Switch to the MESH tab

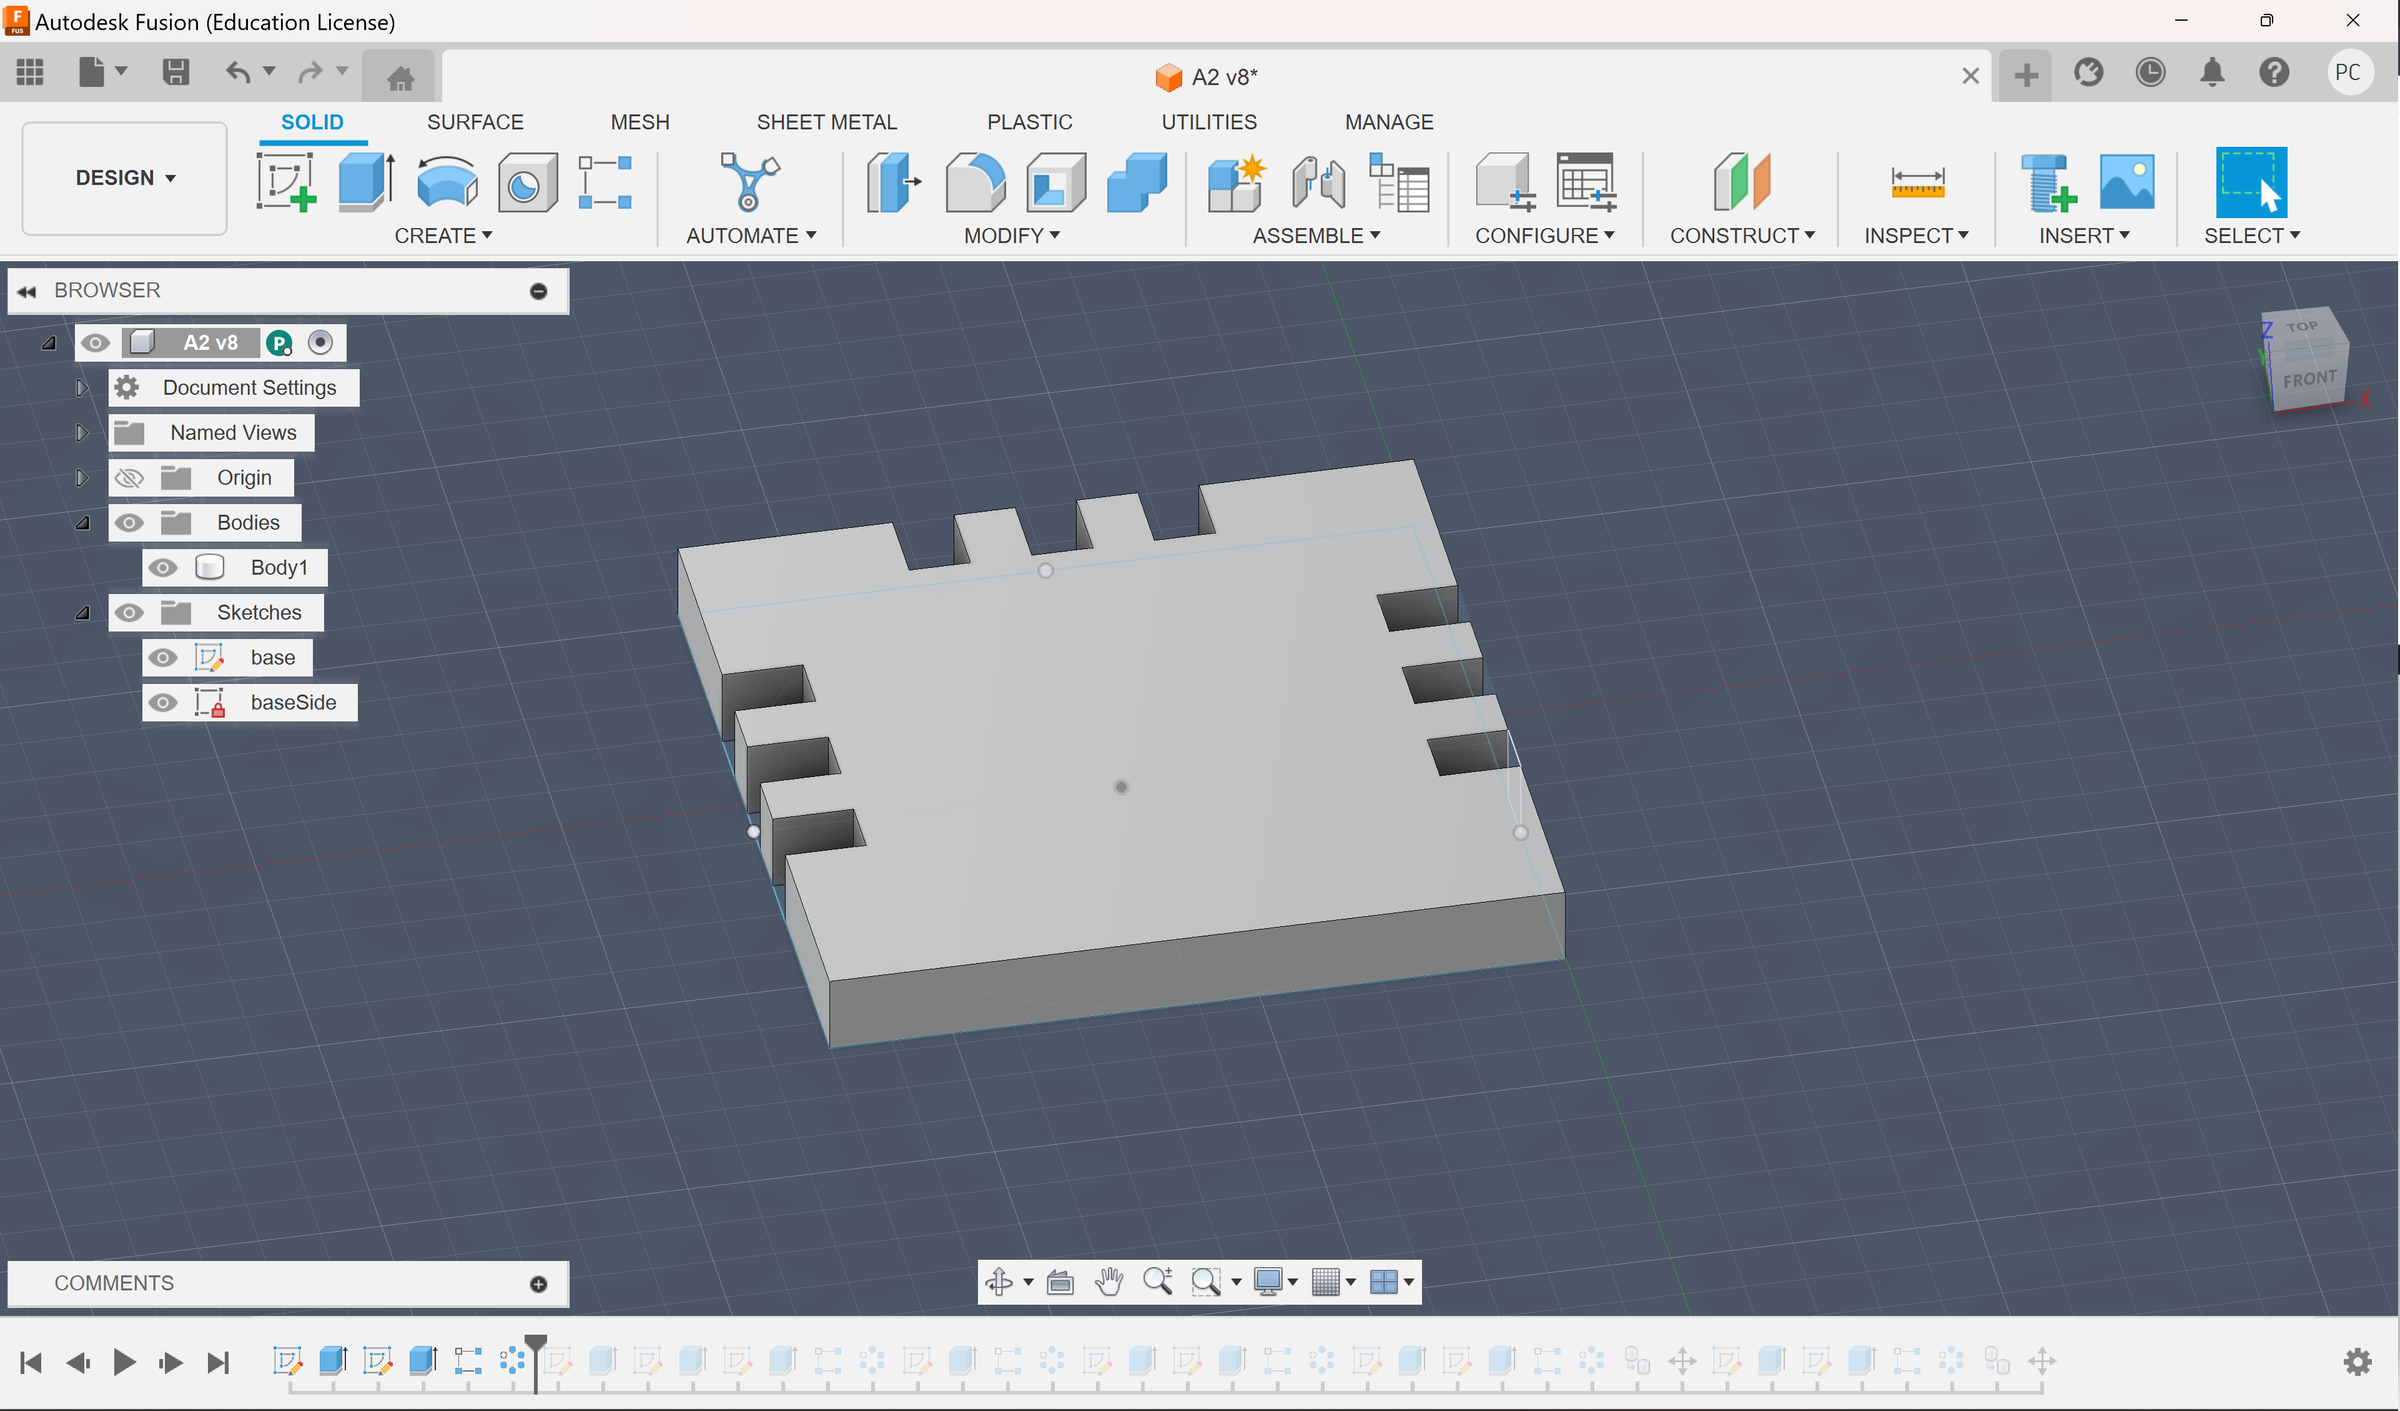coord(640,122)
